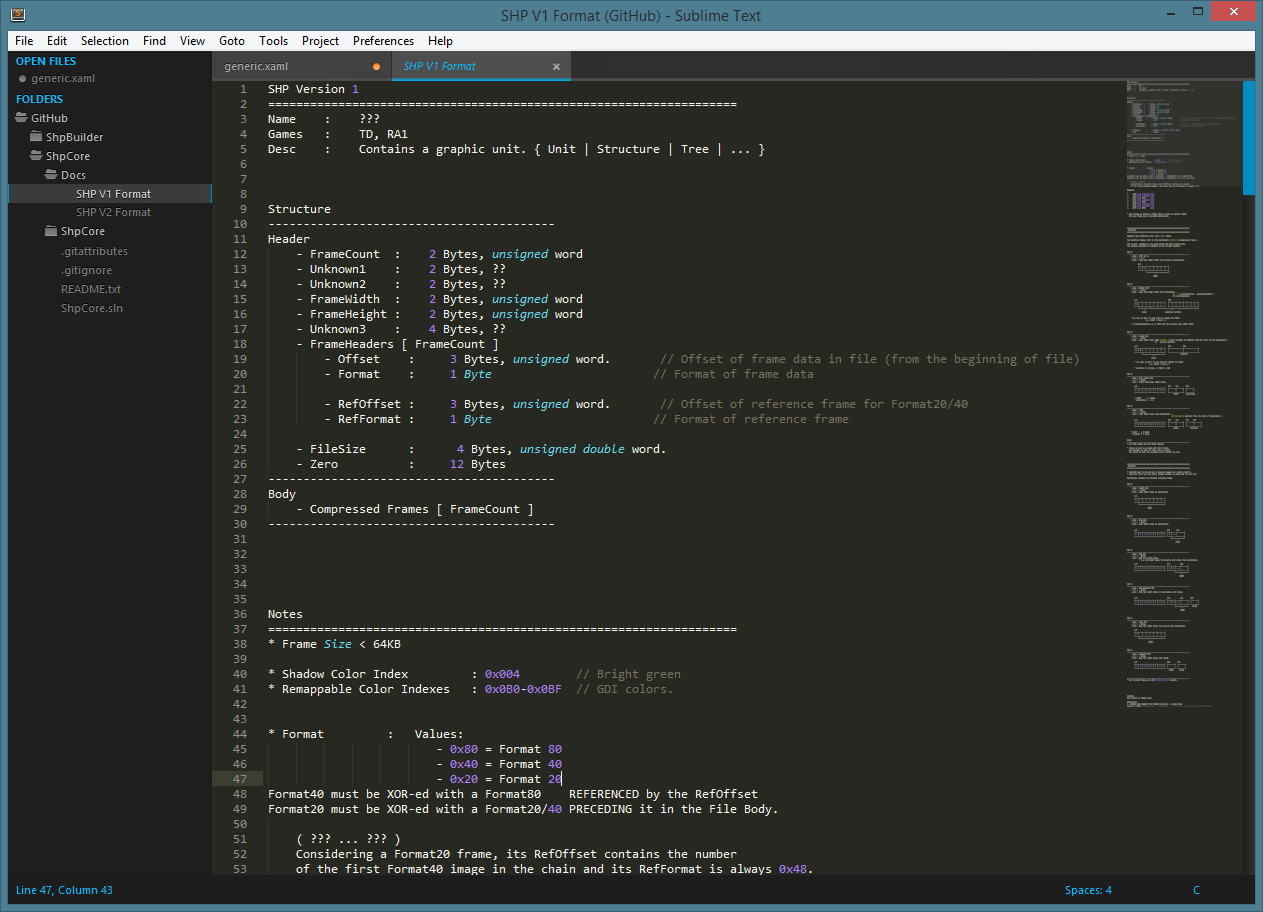Collapse the ShpCore parent folder

click(60, 156)
